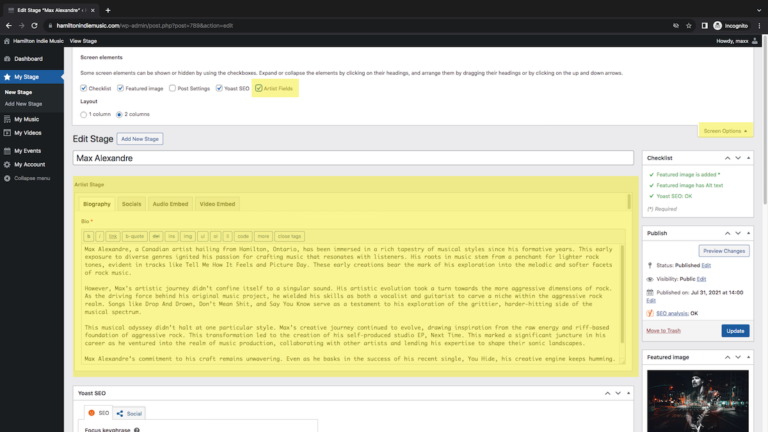Screen dimensions: 768x432
Task: Uncheck the Featured image checkbox
Action: click(120, 89)
